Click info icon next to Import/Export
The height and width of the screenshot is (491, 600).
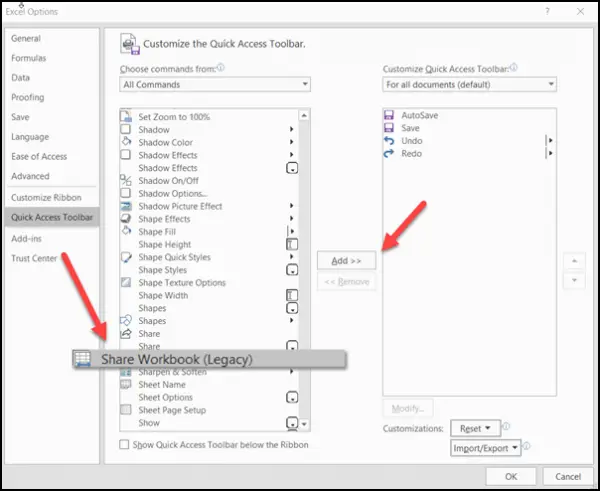[527, 446]
